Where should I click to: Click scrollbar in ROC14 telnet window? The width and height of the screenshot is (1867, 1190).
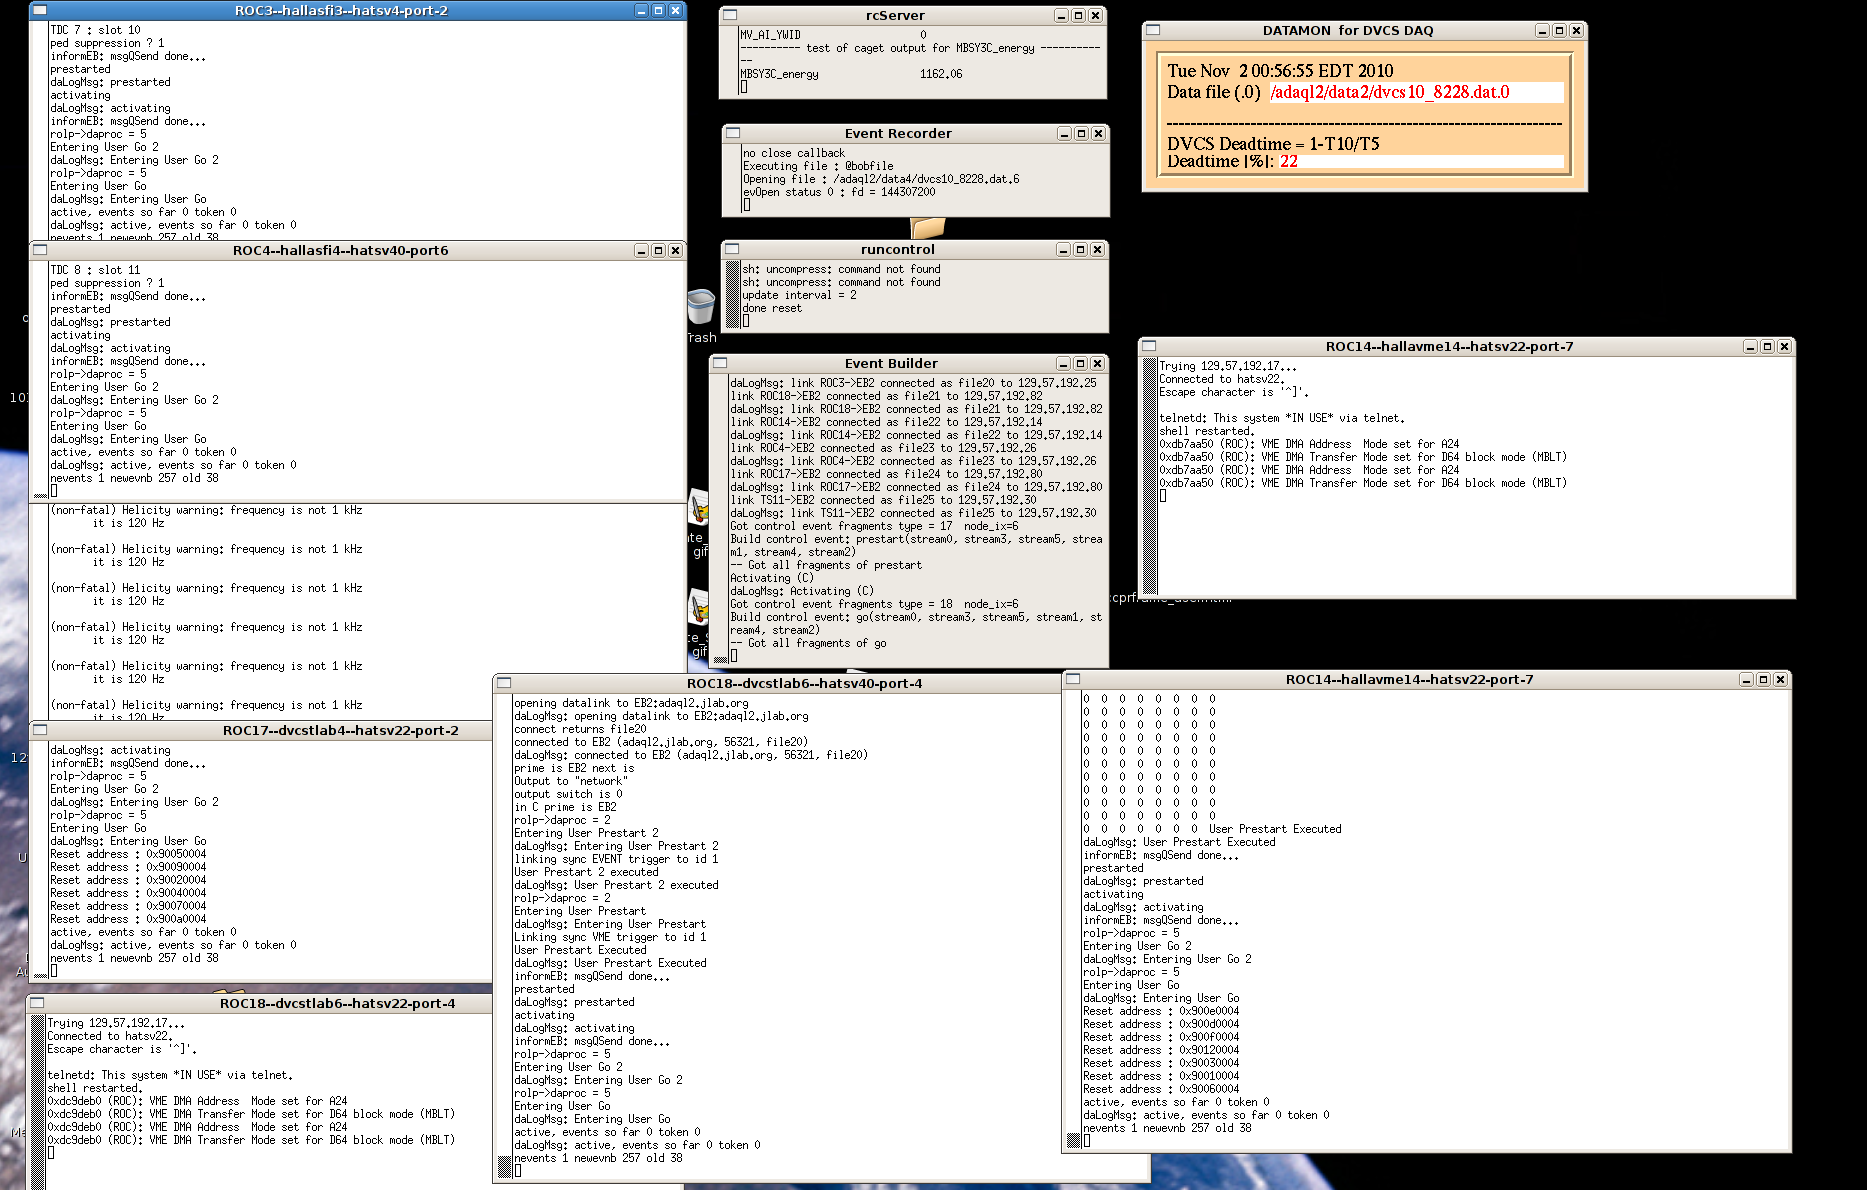(x=1150, y=476)
